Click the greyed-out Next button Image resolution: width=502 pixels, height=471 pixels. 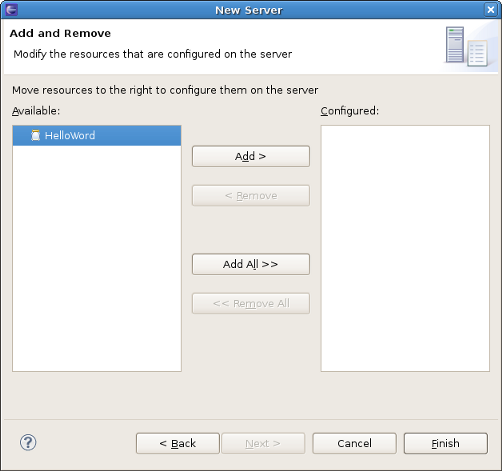tap(263, 443)
